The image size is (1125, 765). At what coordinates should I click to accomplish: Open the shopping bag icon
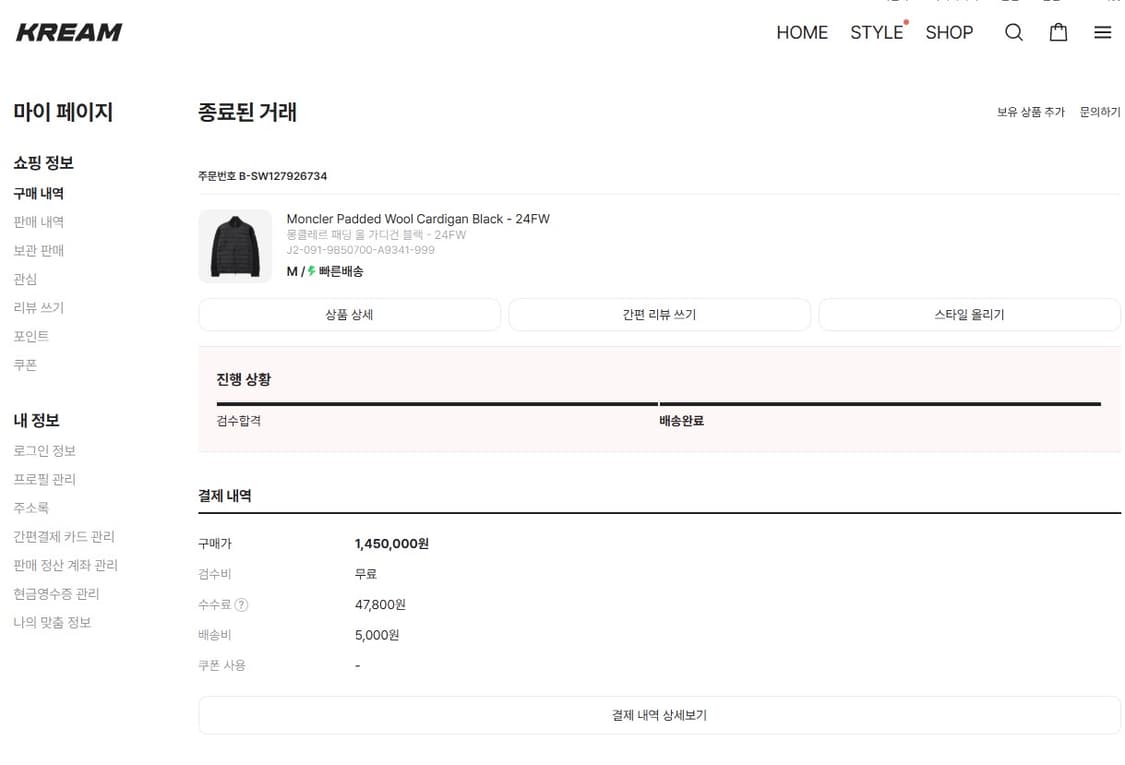click(1058, 32)
